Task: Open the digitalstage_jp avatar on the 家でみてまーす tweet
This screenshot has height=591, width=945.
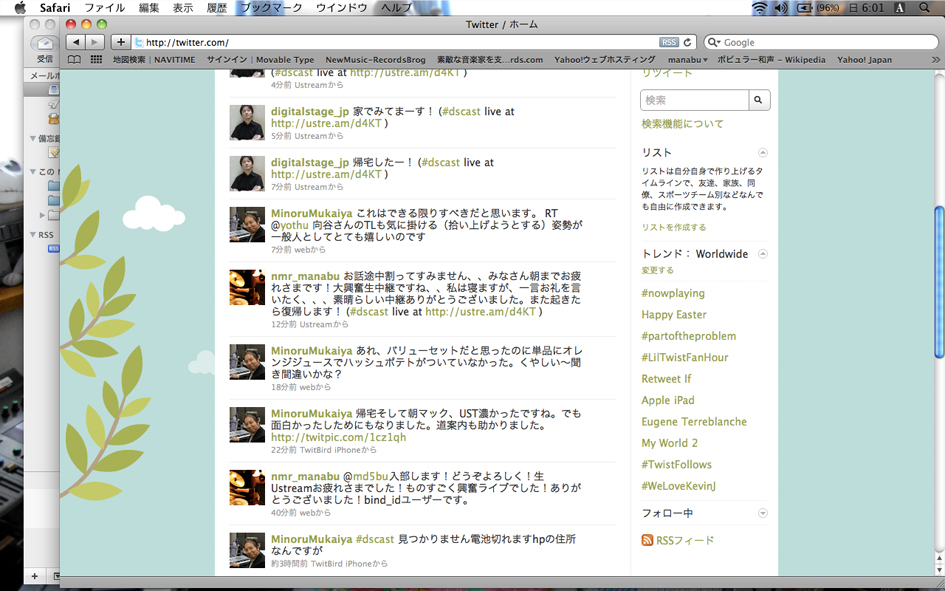Action: tap(247, 122)
